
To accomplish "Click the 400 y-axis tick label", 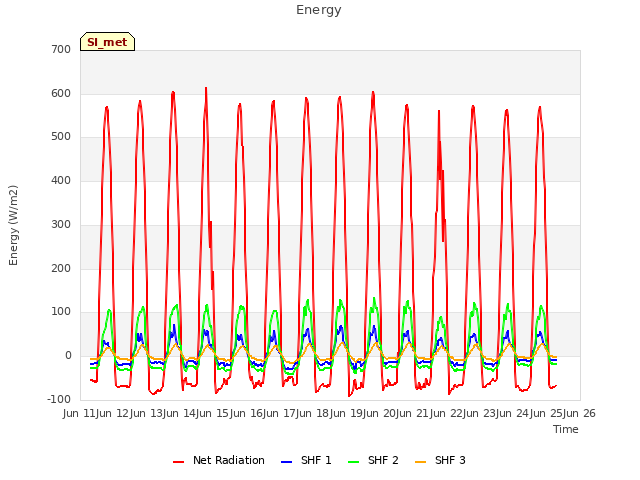I will [x=61, y=180].
